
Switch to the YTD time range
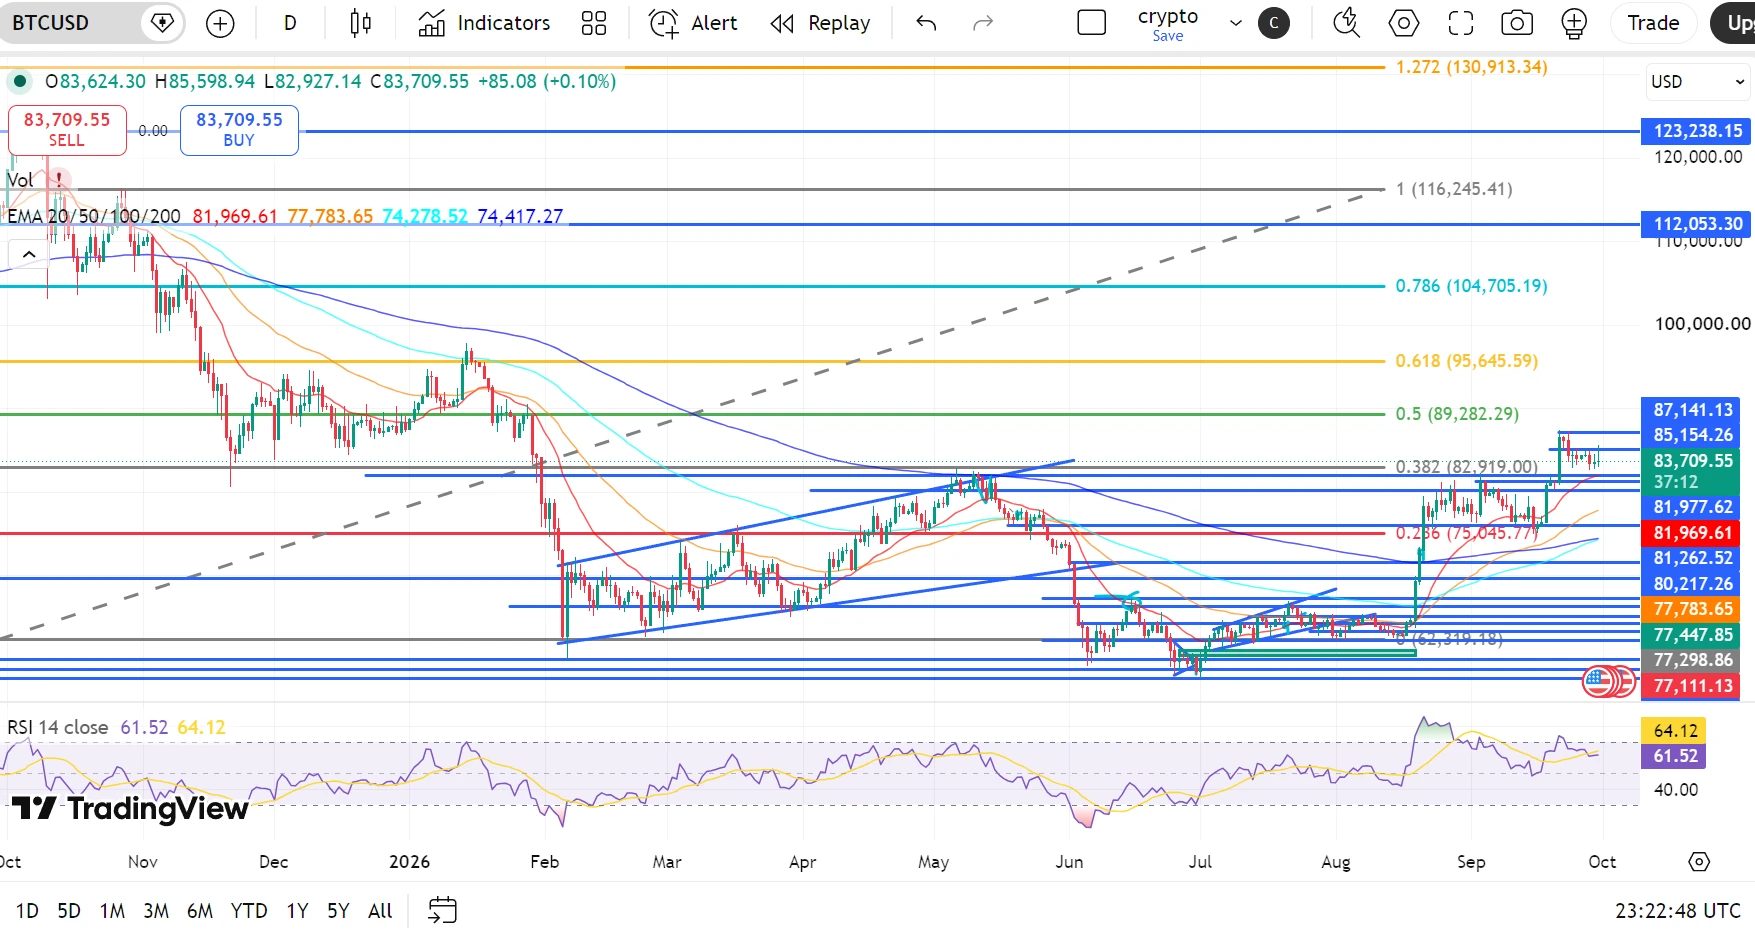pos(249,911)
